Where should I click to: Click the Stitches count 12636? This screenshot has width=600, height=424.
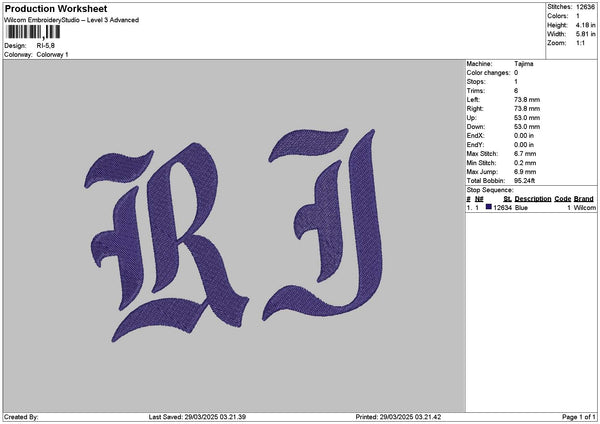tap(586, 6)
